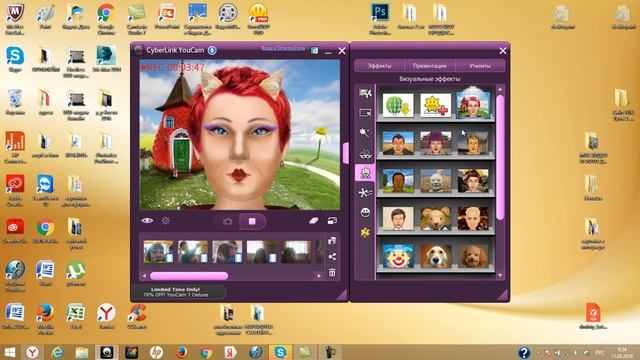Select the magic wand particles category
The height and width of the screenshot is (360, 640).
coord(364,133)
